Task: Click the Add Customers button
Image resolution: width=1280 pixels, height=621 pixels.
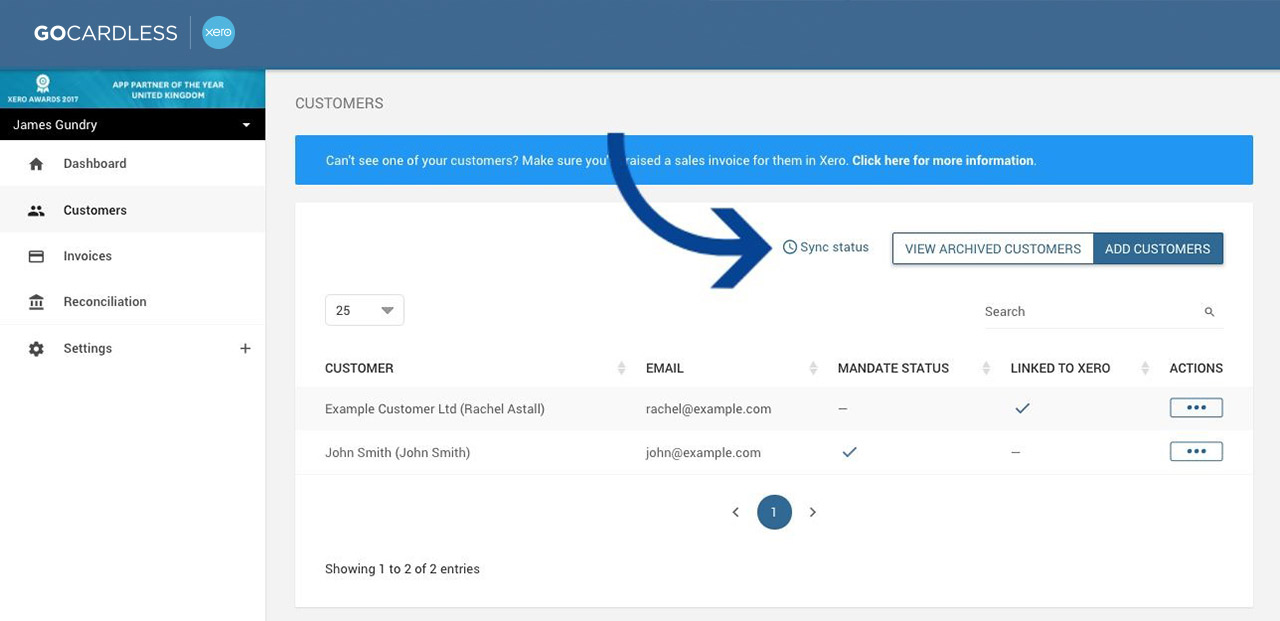Action: [1158, 249]
